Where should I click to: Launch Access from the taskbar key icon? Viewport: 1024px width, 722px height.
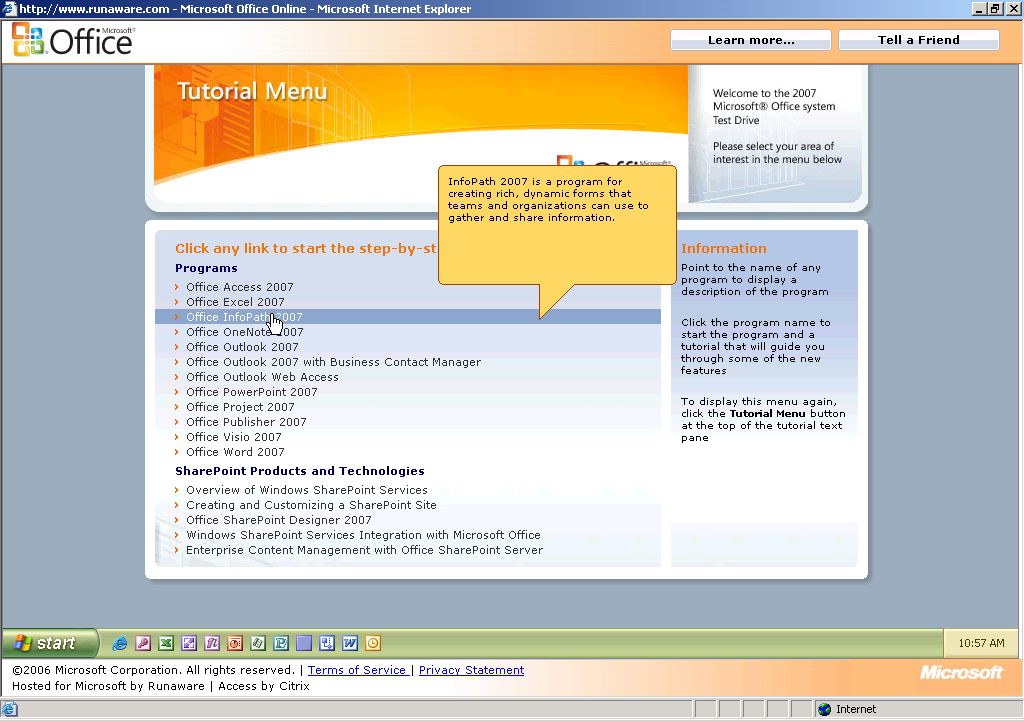coord(143,643)
